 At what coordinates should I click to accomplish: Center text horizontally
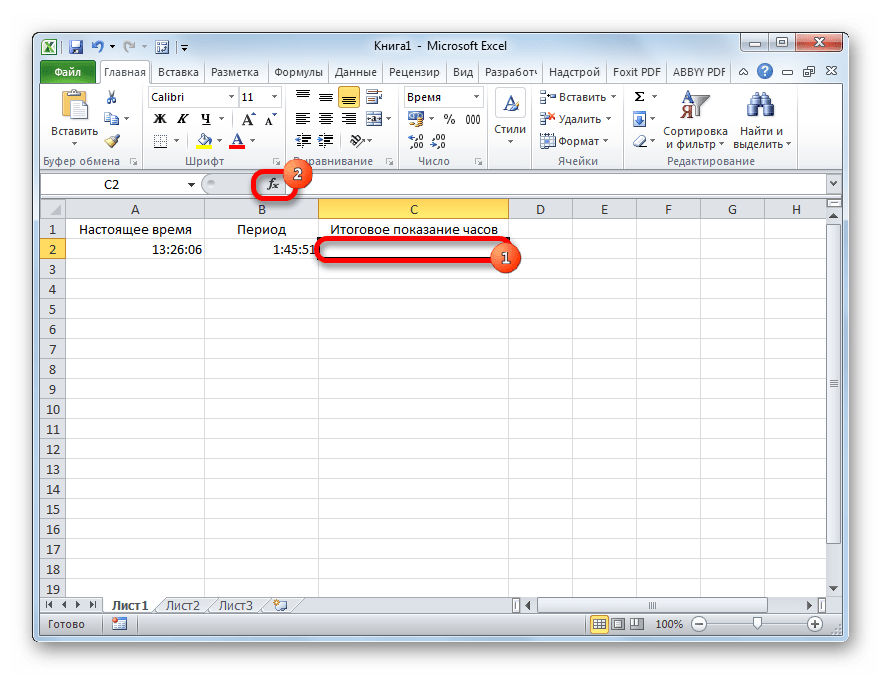tap(326, 119)
